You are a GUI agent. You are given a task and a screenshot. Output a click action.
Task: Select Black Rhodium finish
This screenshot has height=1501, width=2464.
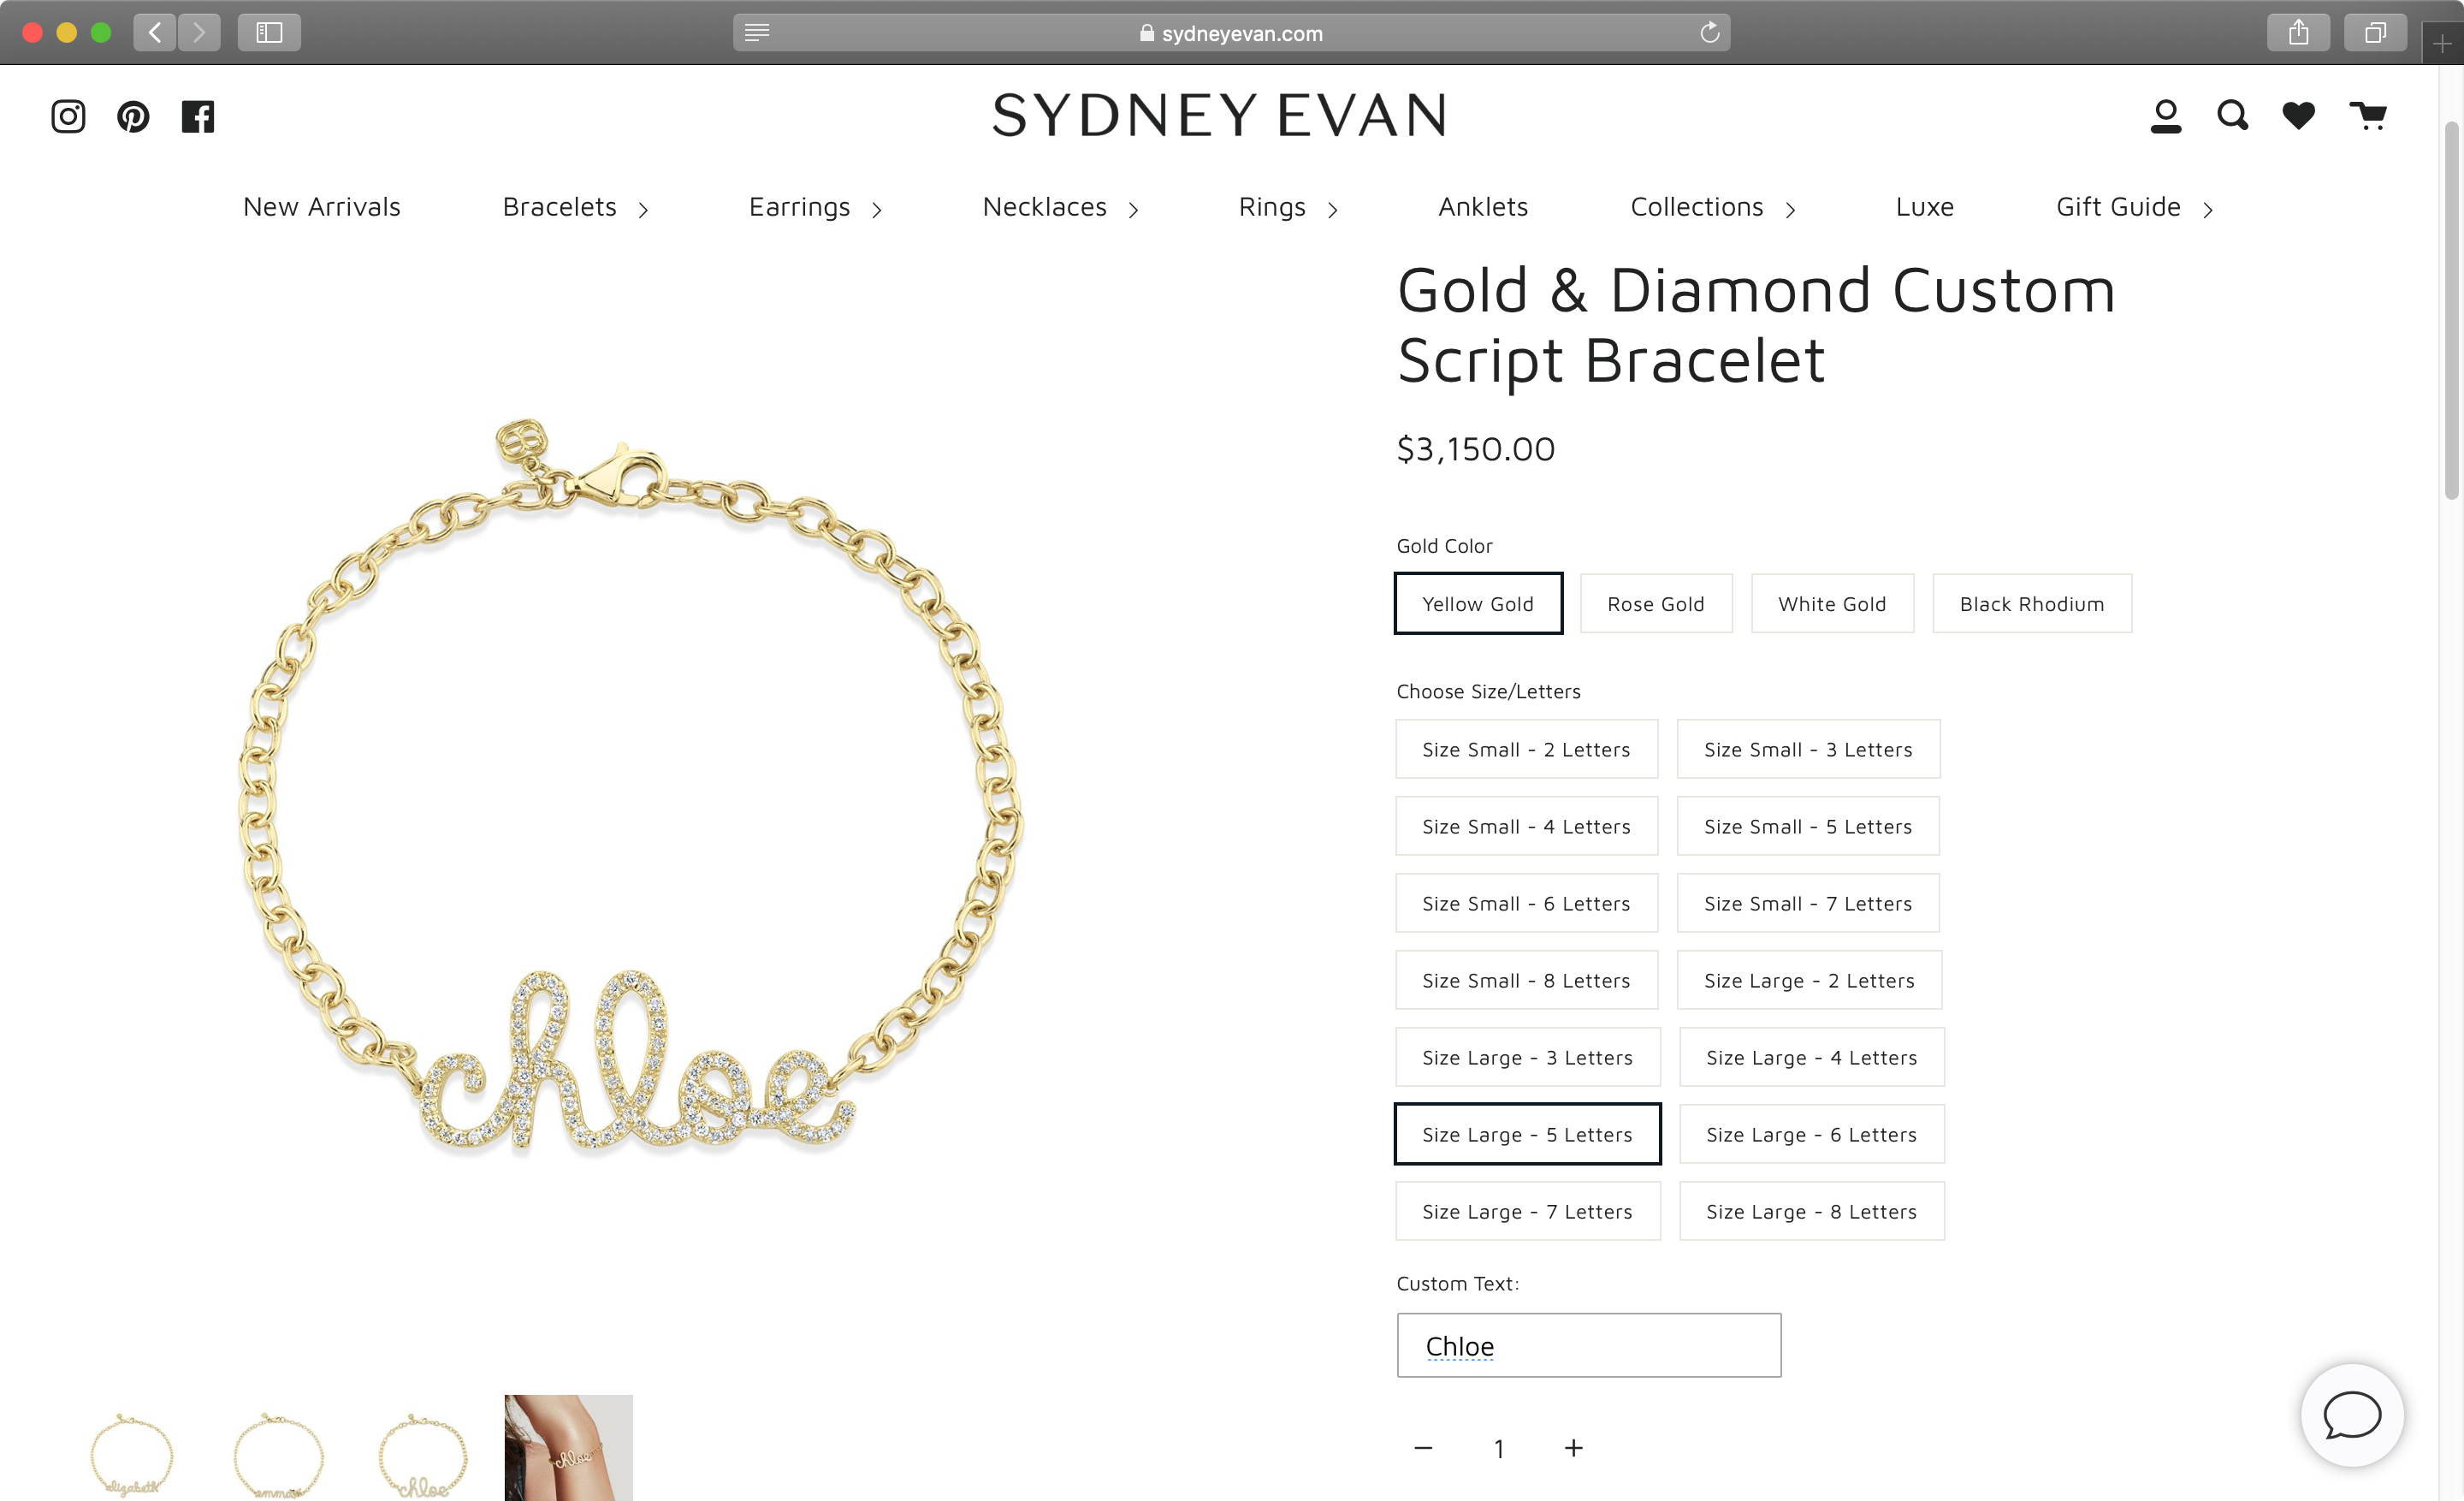coord(2032,603)
